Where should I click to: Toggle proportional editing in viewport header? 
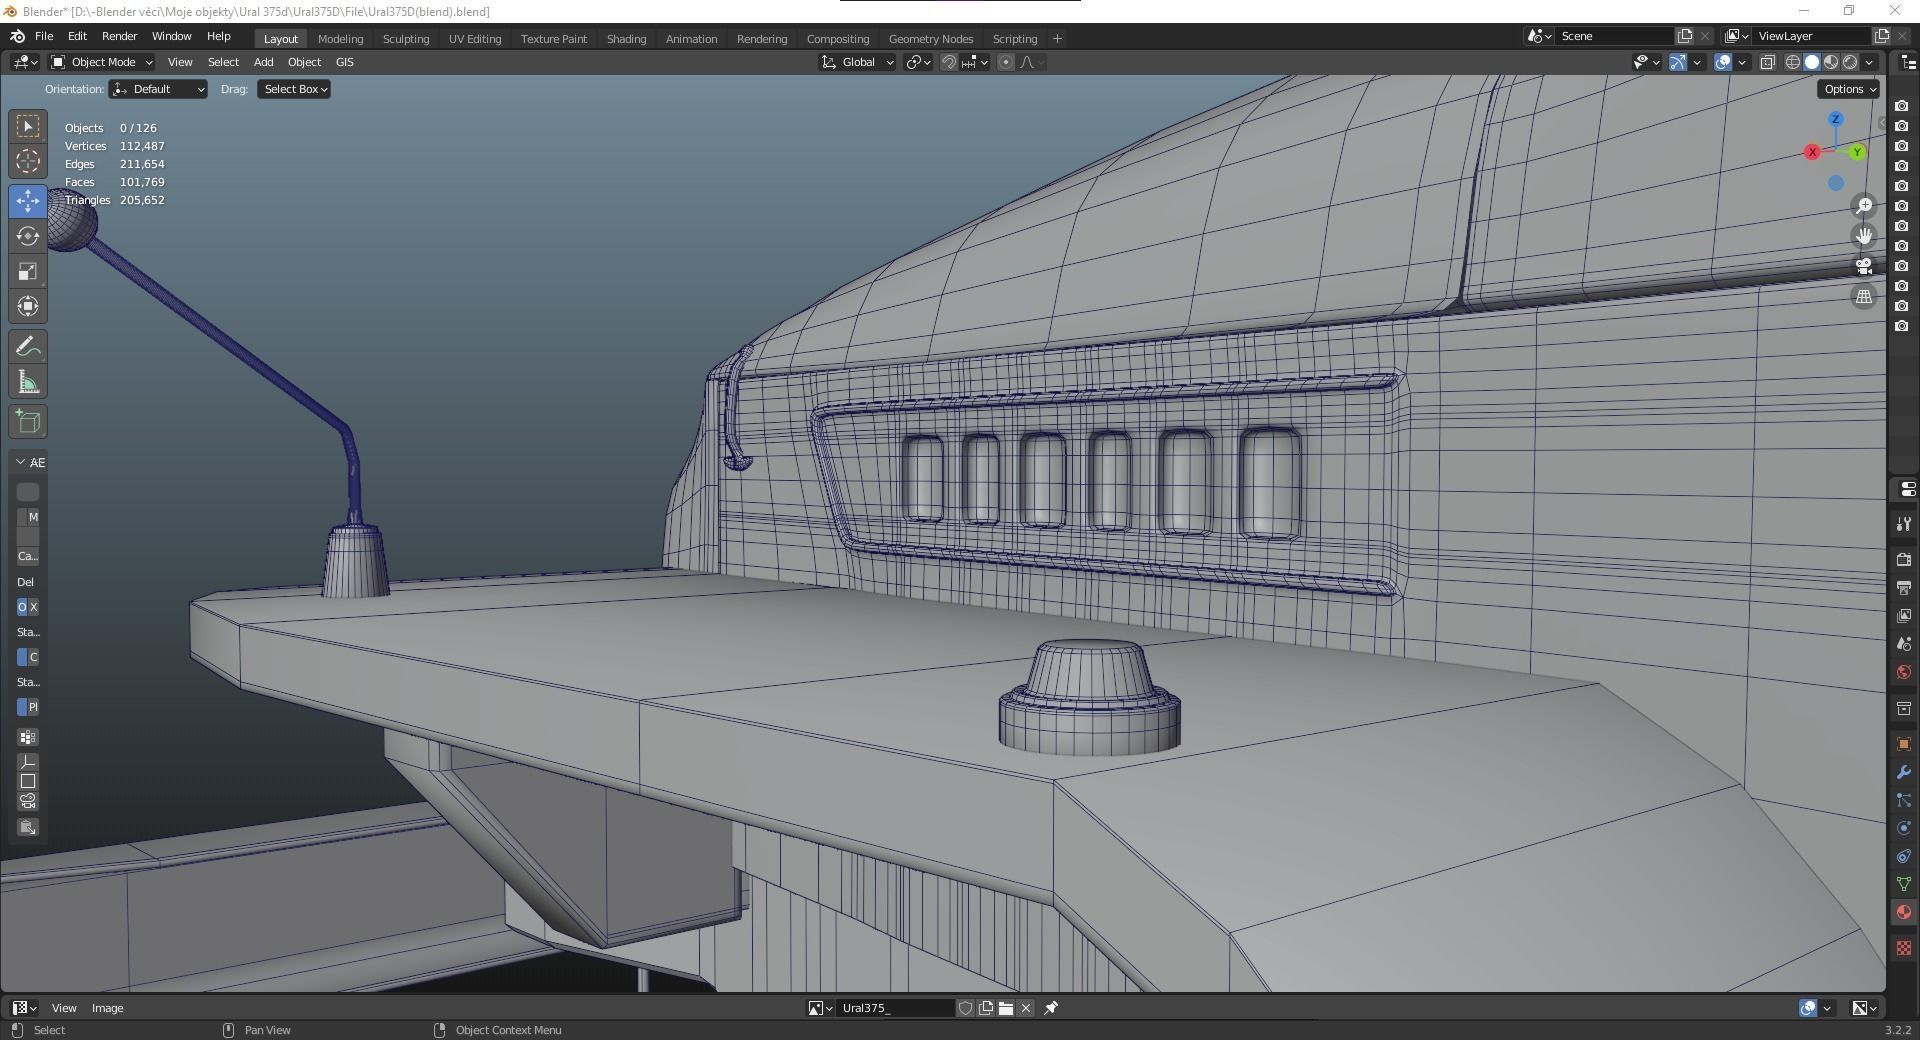(x=1006, y=62)
